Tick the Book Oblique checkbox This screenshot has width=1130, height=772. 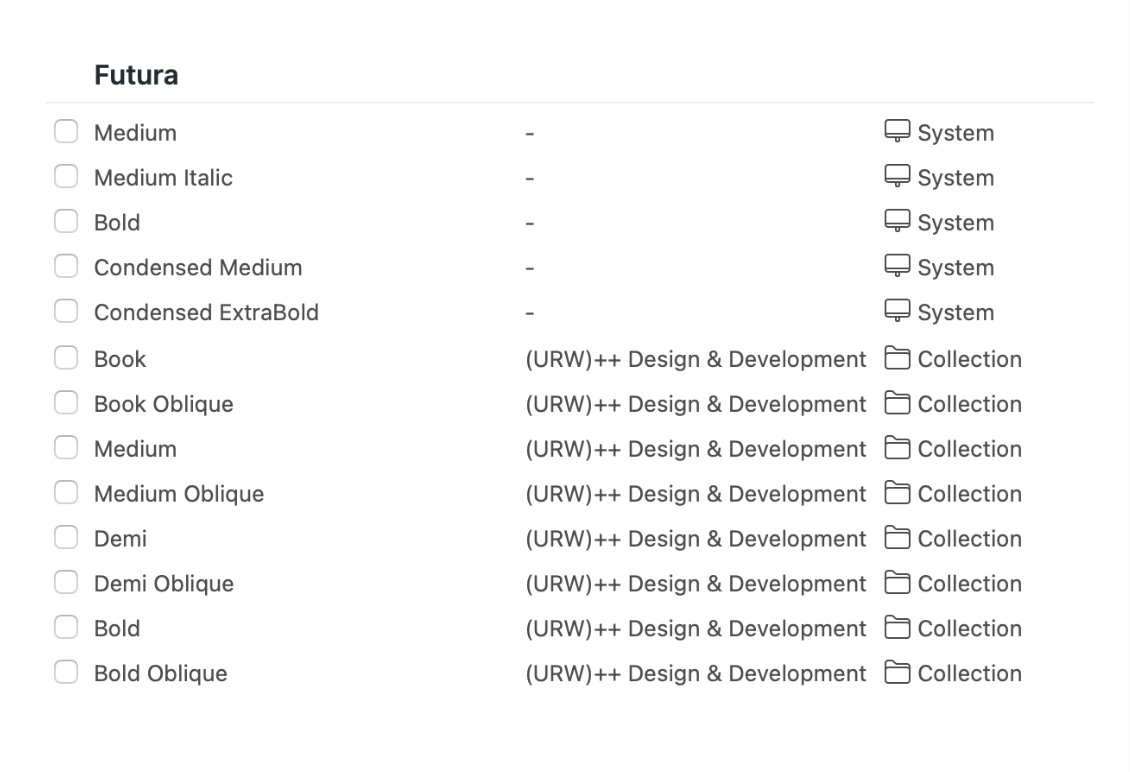[66, 403]
